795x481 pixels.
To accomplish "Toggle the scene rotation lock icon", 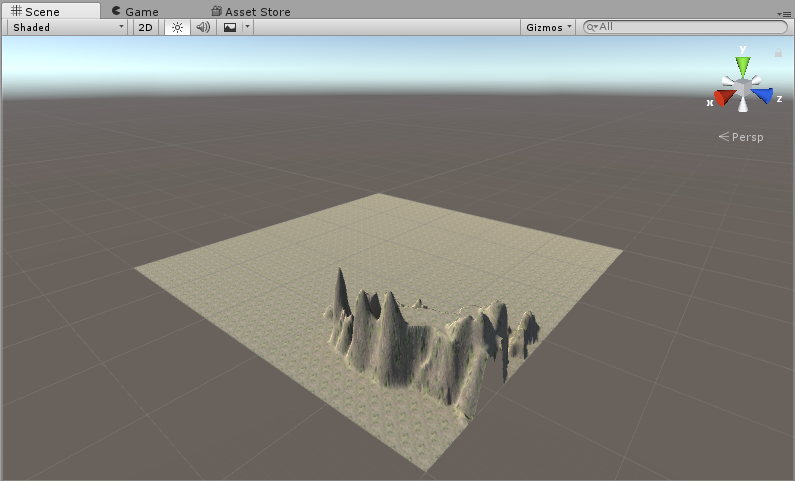I will coord(779,52).
